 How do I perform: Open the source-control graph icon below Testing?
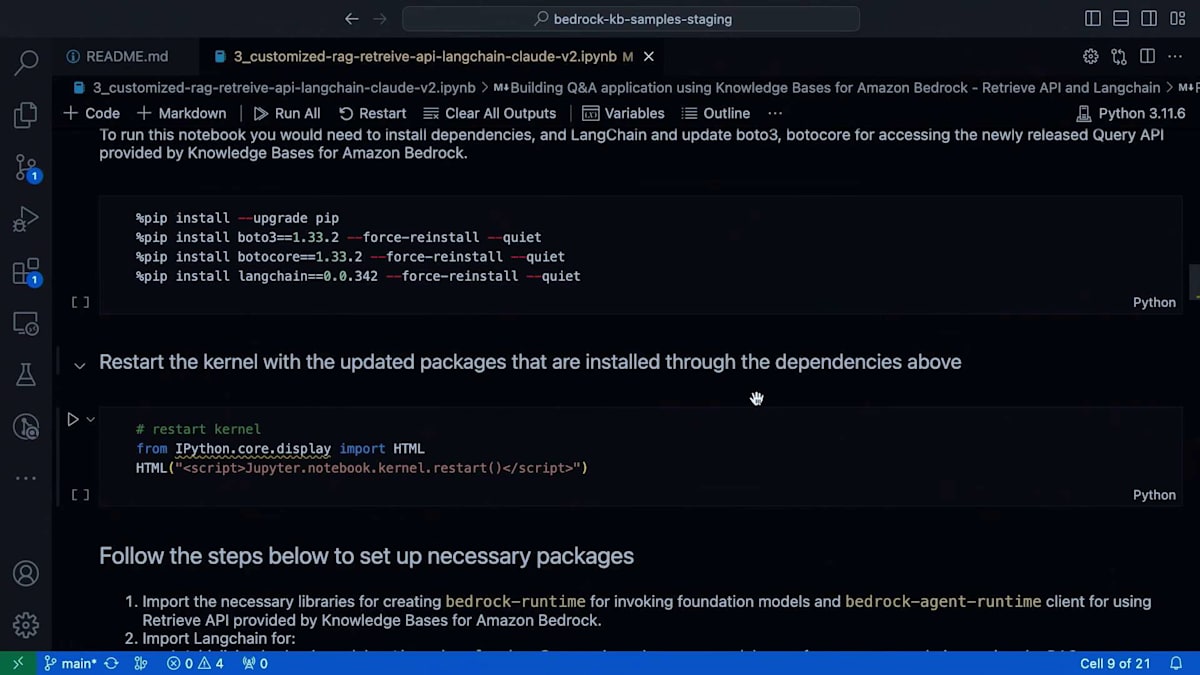pos(26,427)
